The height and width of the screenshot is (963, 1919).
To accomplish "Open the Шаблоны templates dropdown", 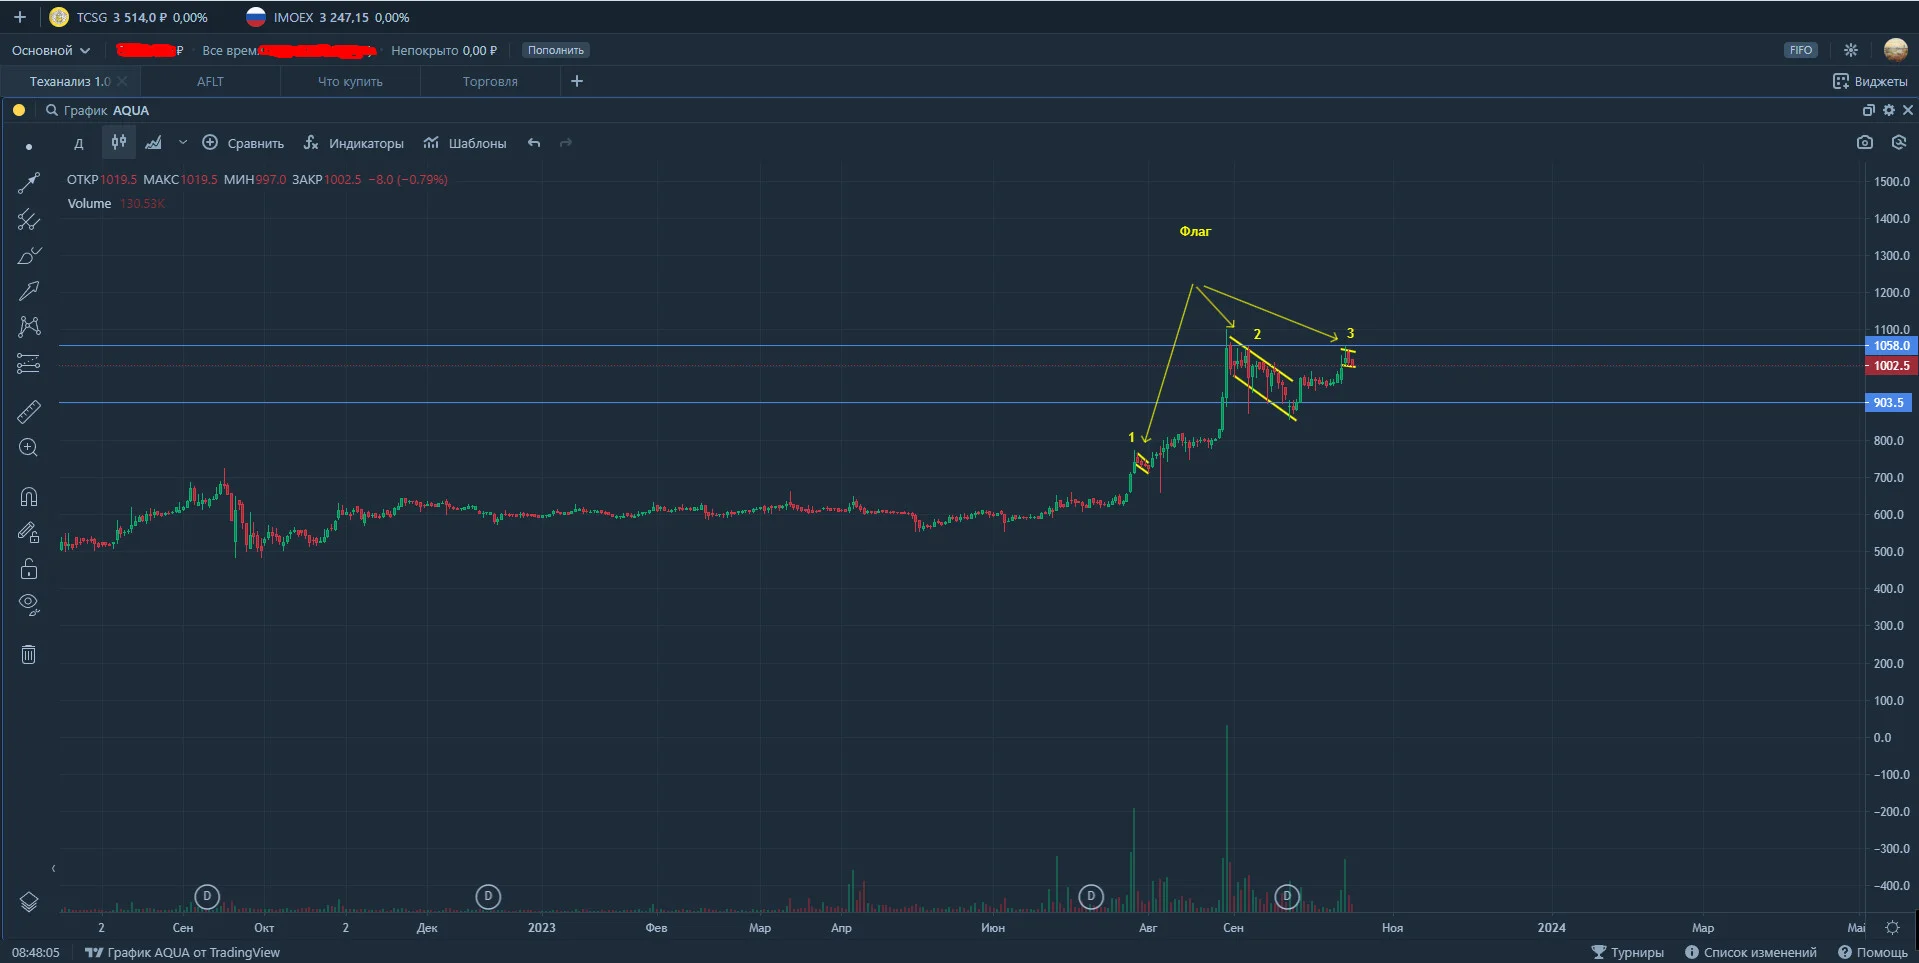I will (x=465, y=143).
